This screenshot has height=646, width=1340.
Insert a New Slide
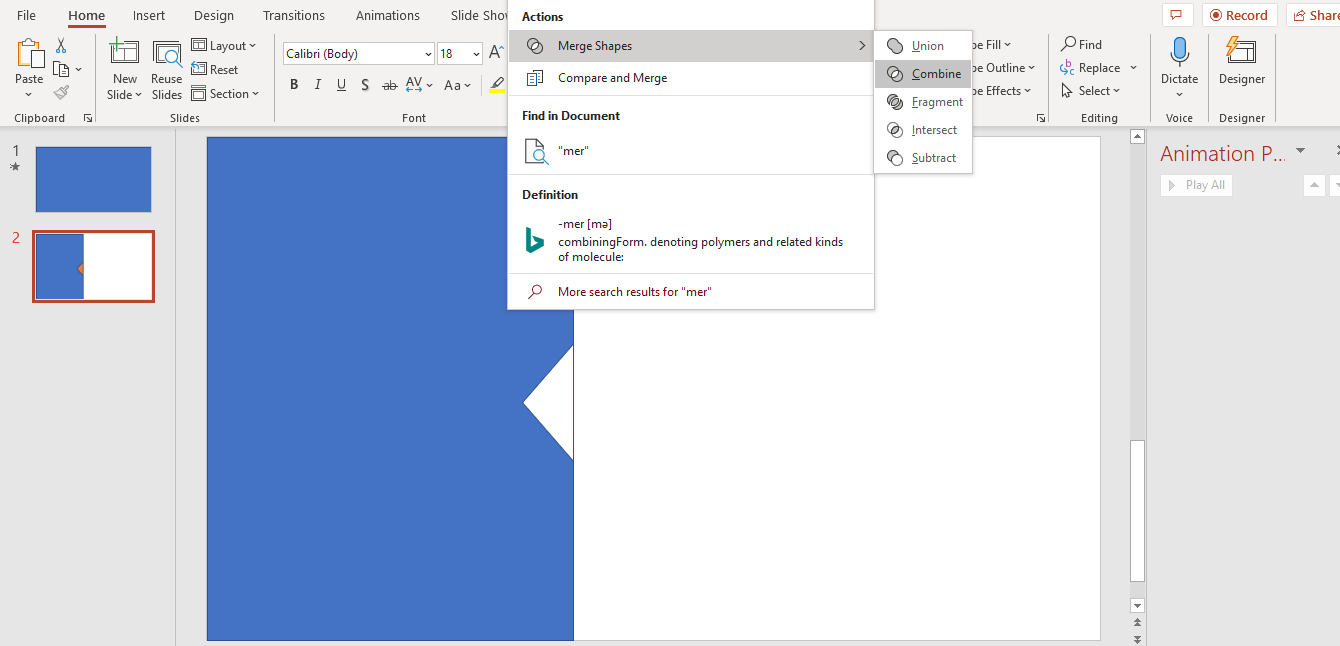[124, 70]
